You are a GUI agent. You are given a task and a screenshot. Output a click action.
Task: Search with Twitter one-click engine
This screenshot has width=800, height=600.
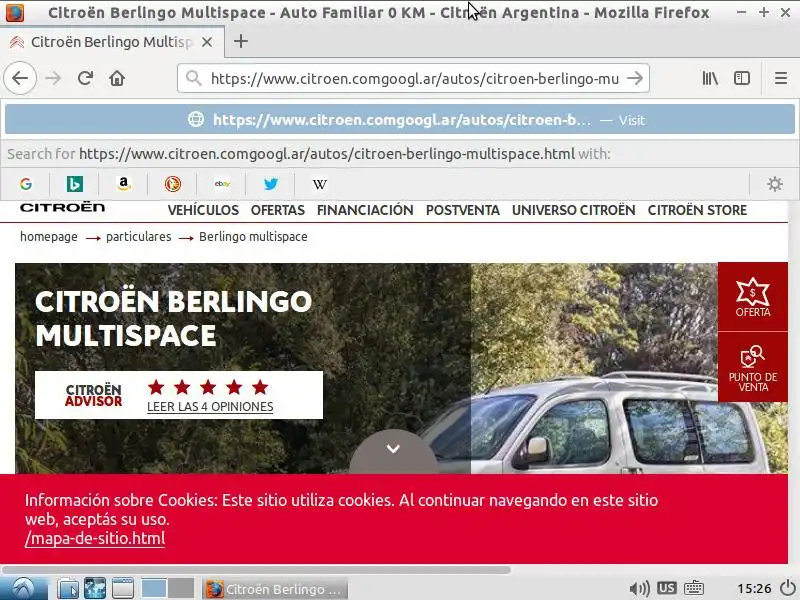tap(270, 184)
